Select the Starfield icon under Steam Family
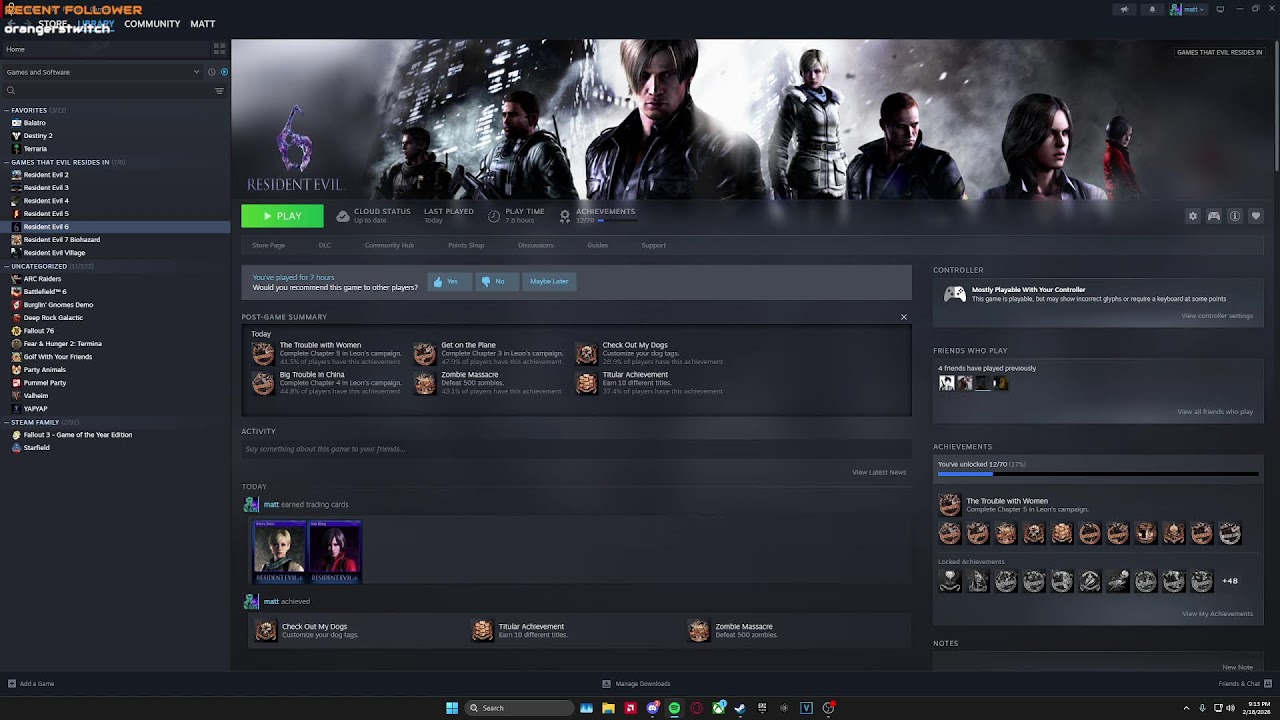 coord(16,448)
